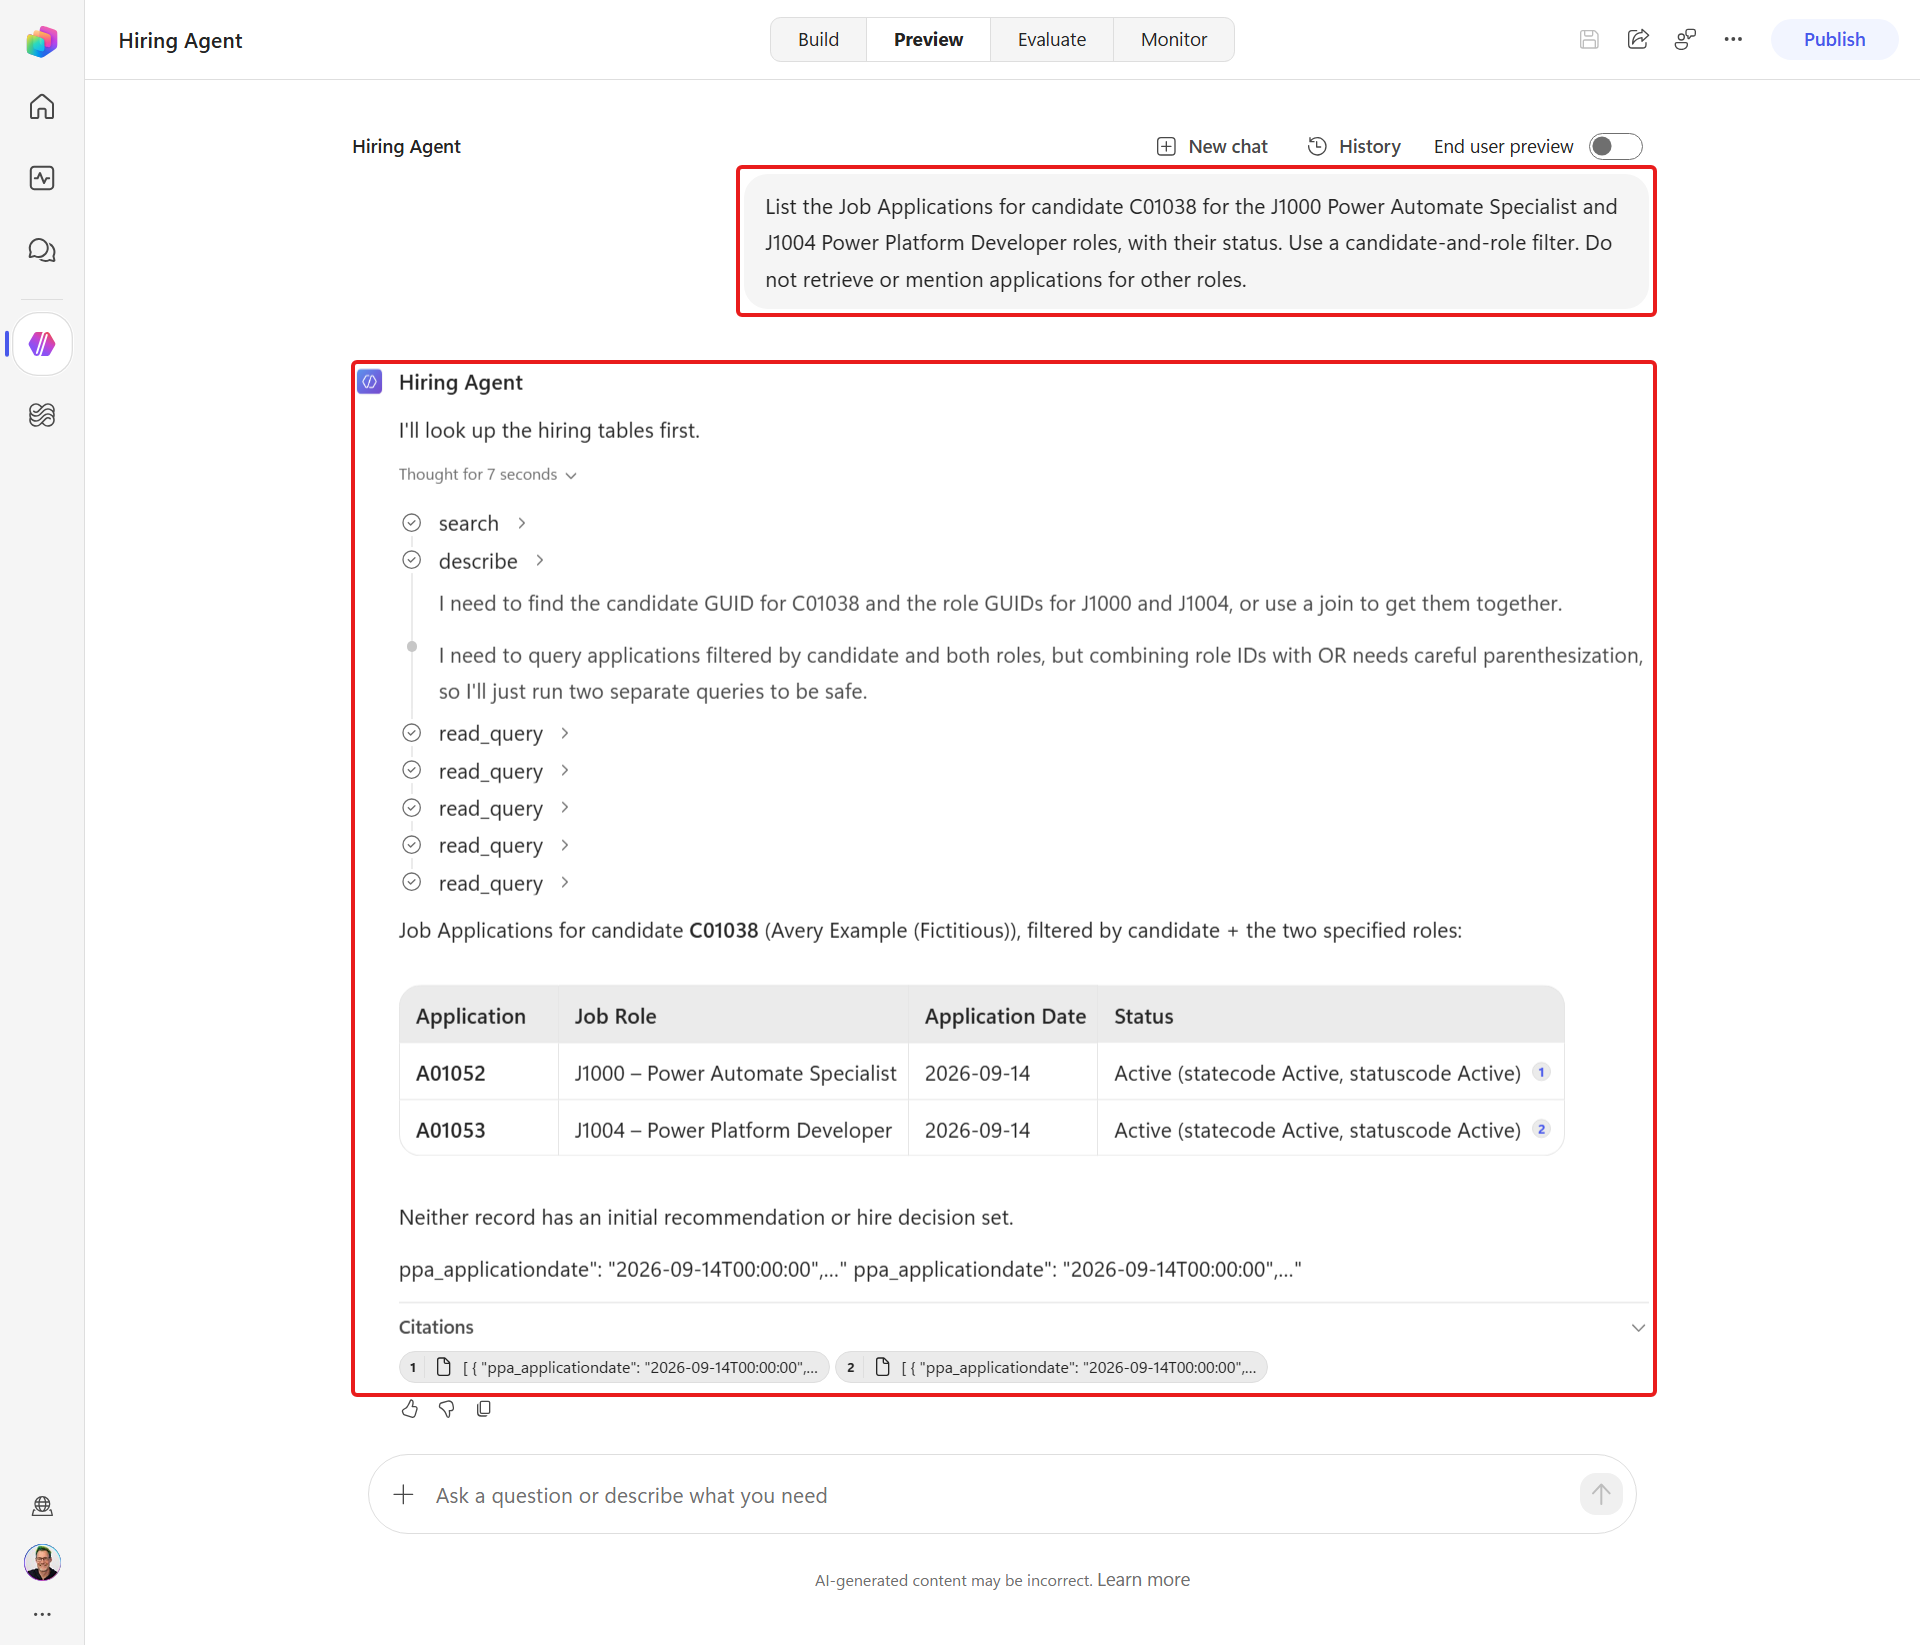Click the save disk icon in top bar
The image size is (1920, 1645).
[1589, 40]
